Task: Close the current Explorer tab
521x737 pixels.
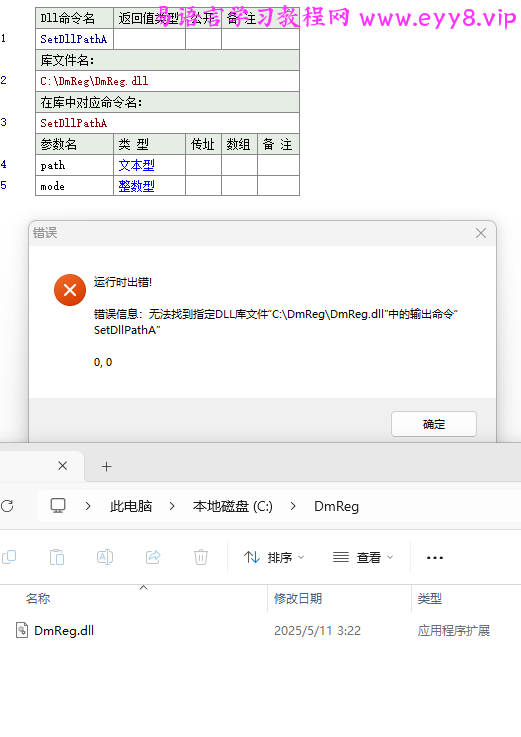Action: pos(63,466)
